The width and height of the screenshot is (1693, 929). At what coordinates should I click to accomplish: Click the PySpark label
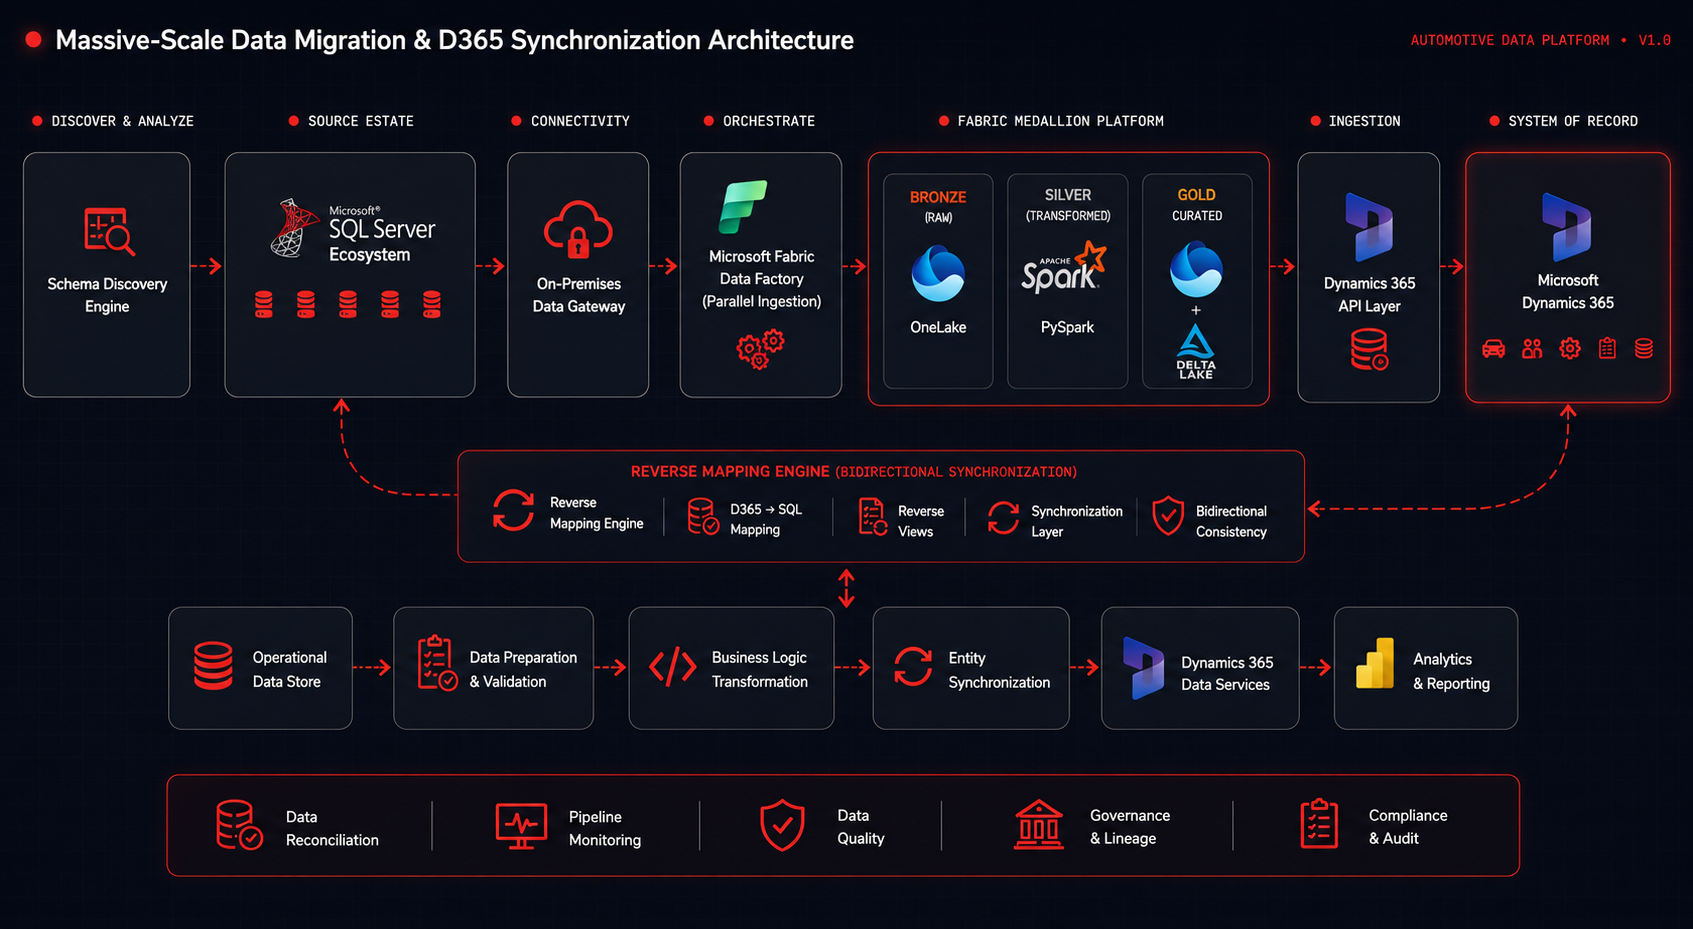click(x=1067, y=327)
